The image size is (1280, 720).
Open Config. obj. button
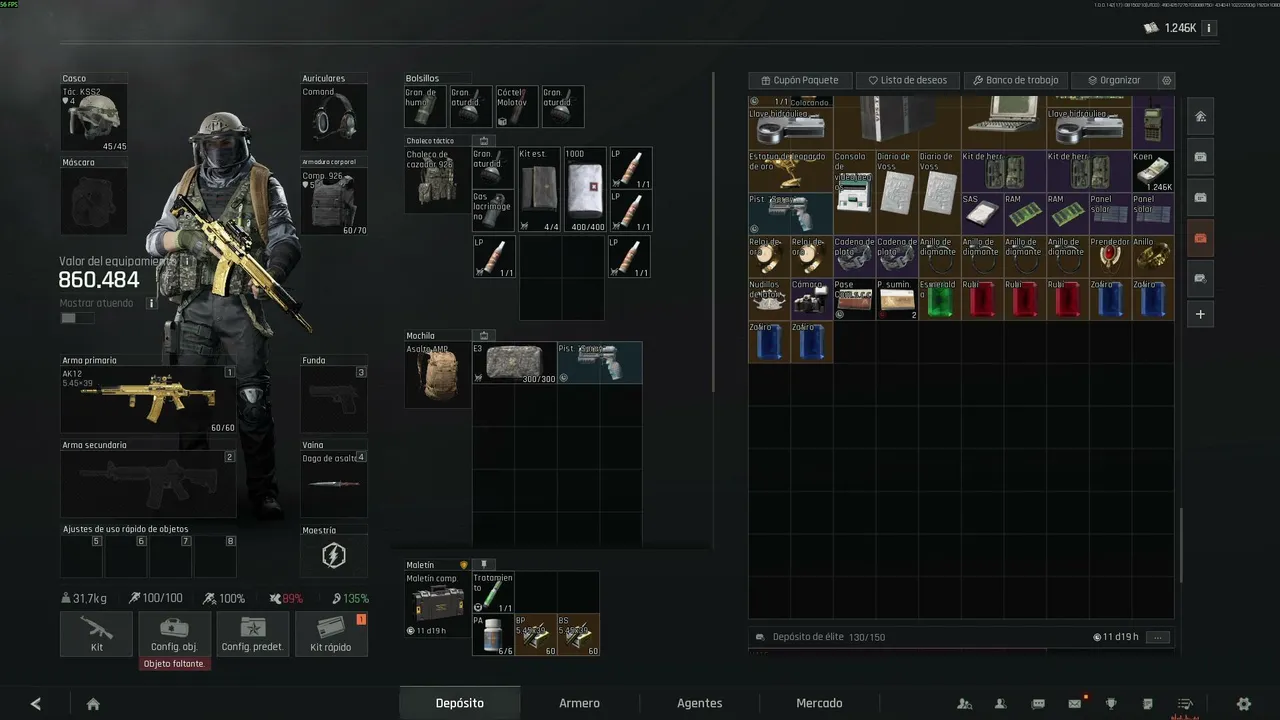click(x=174, y=634)
